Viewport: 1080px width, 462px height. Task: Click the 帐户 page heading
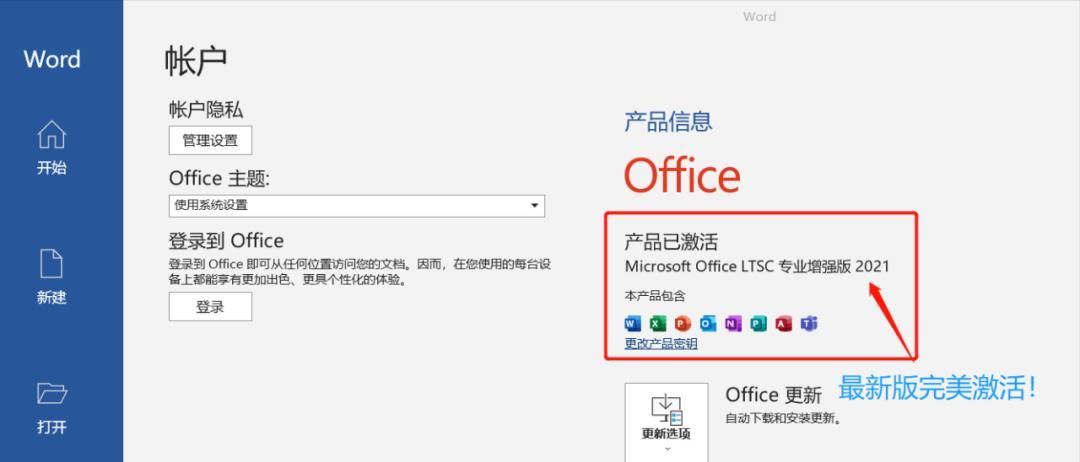[196, 61]
